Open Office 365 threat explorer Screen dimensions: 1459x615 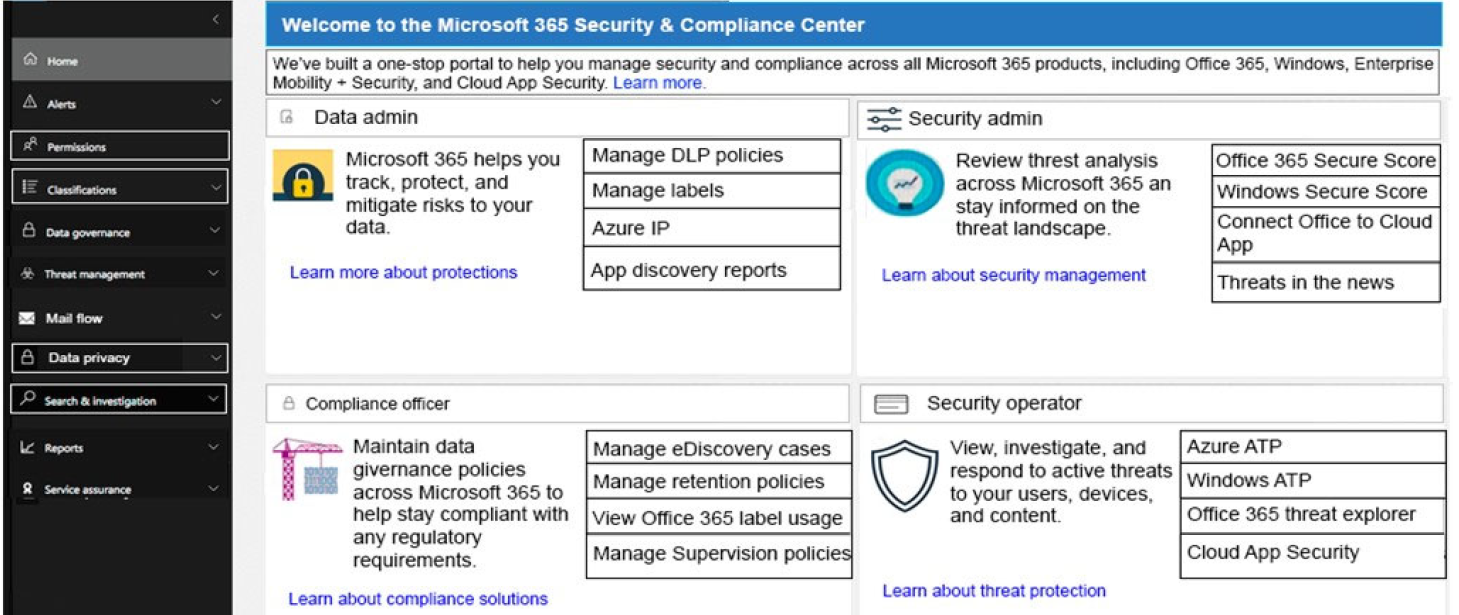[x=1313, y=515]
